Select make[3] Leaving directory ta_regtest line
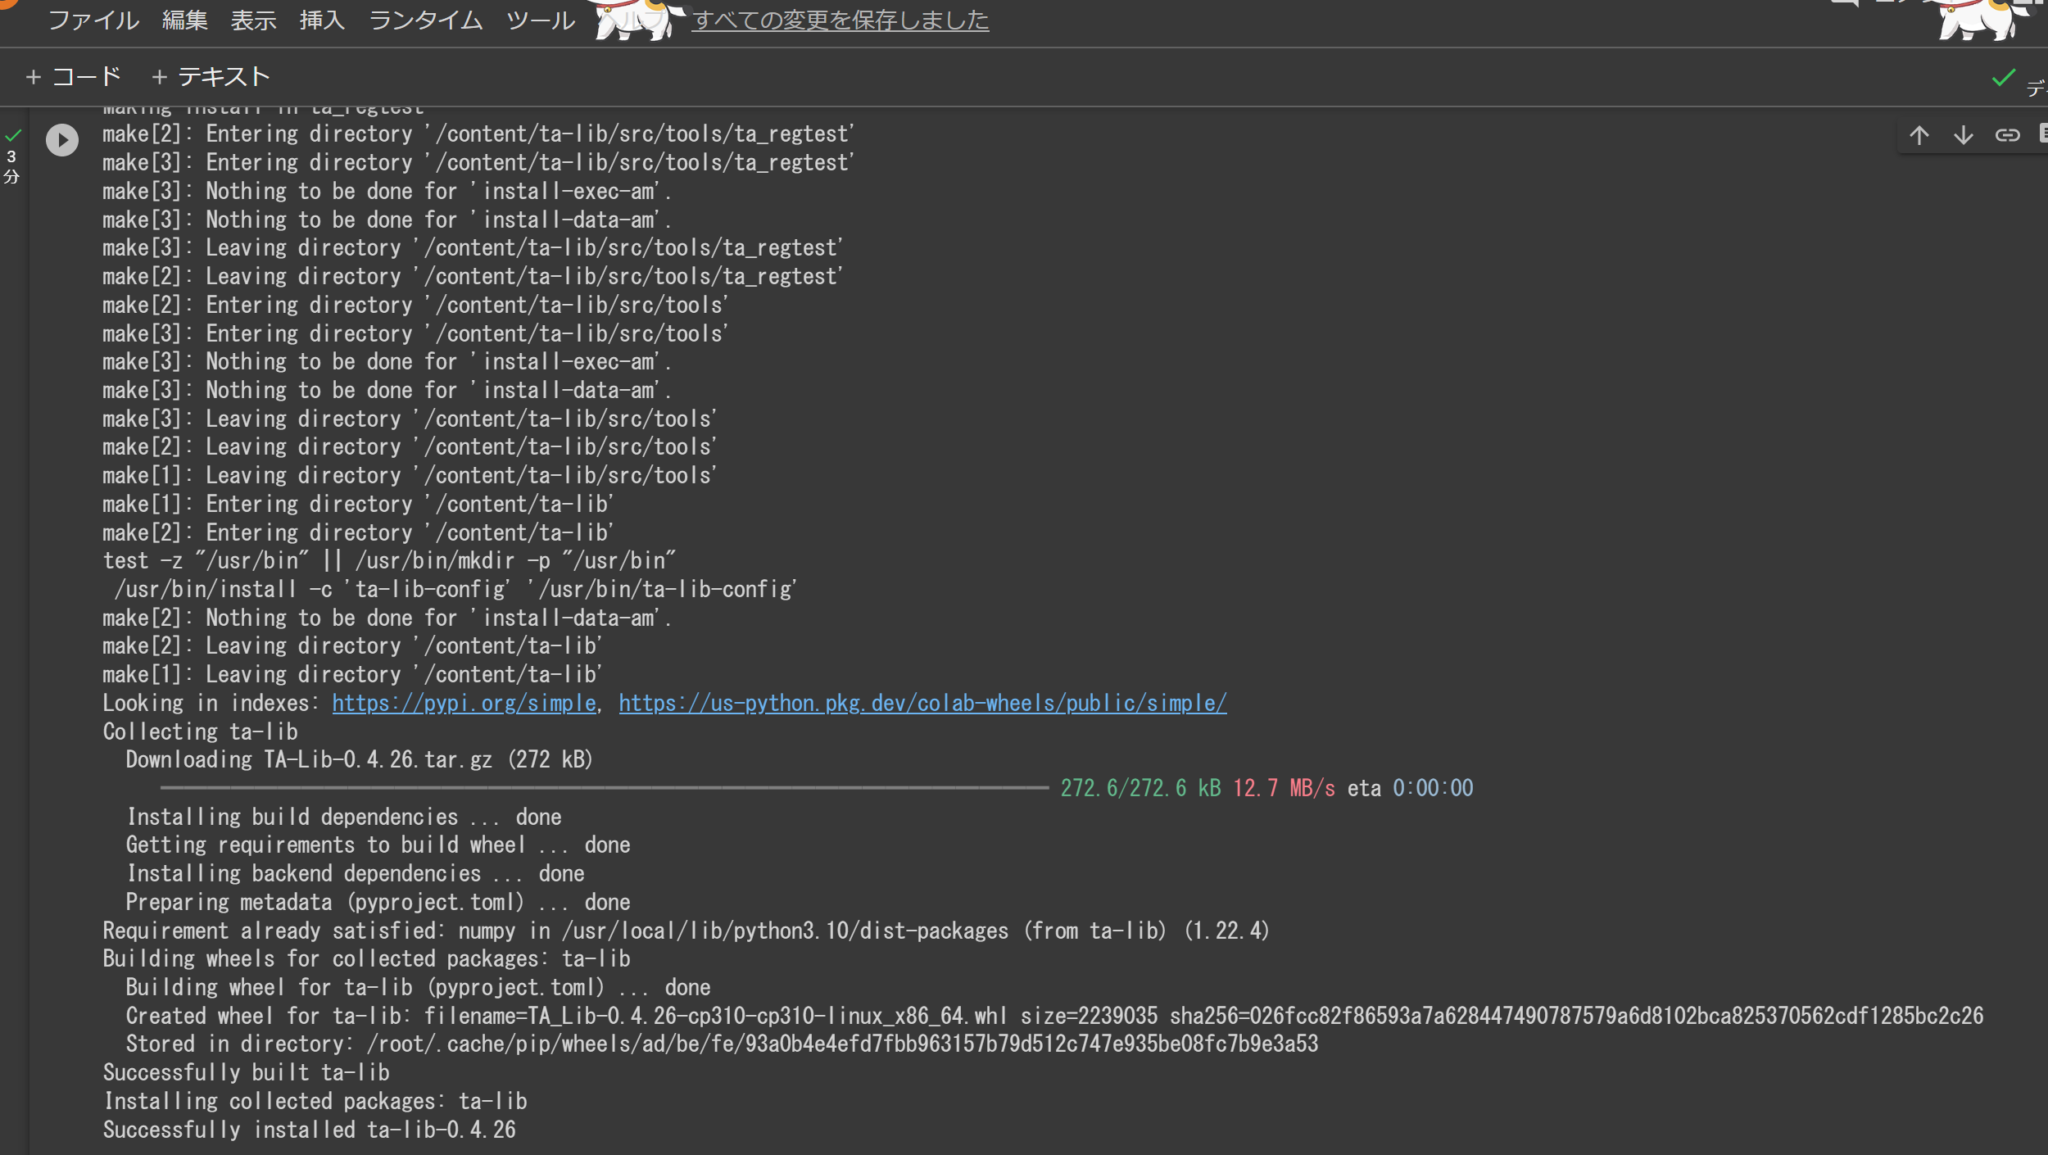Image resolution: width=2048 pixels, height=1155 pixels. click(x=473, y=247)
